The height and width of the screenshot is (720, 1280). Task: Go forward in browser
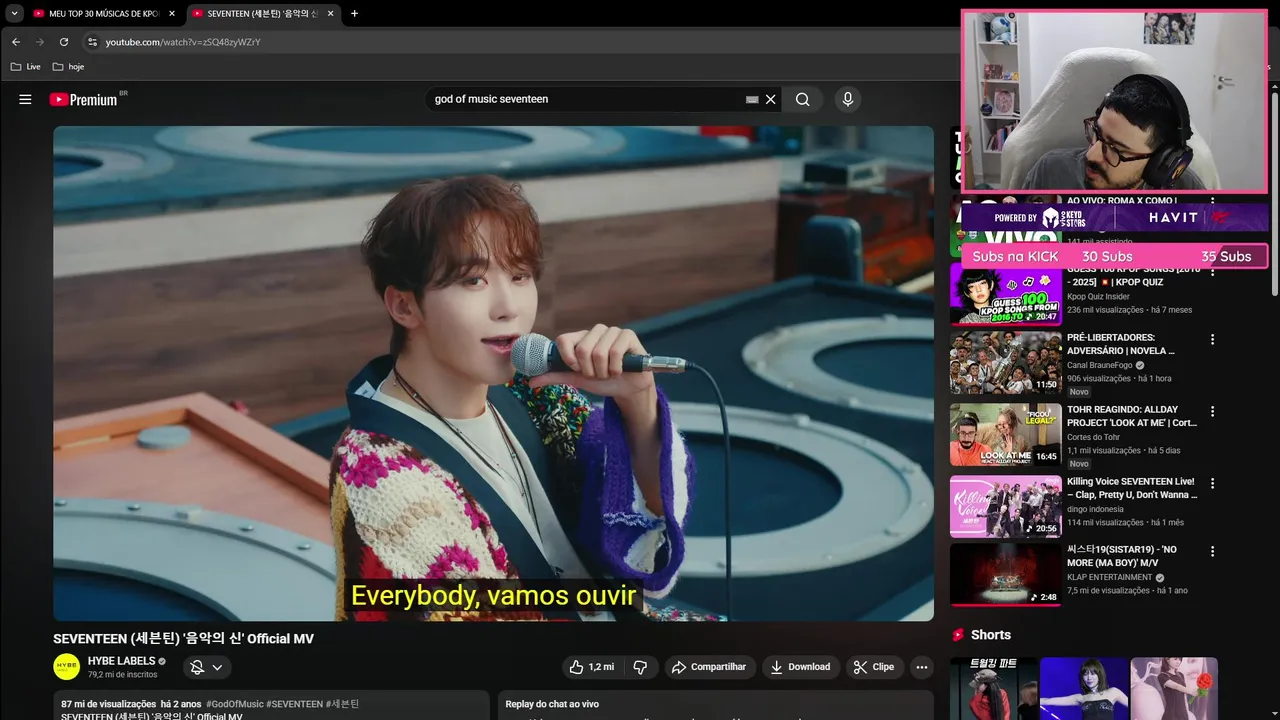coord(40,42)
